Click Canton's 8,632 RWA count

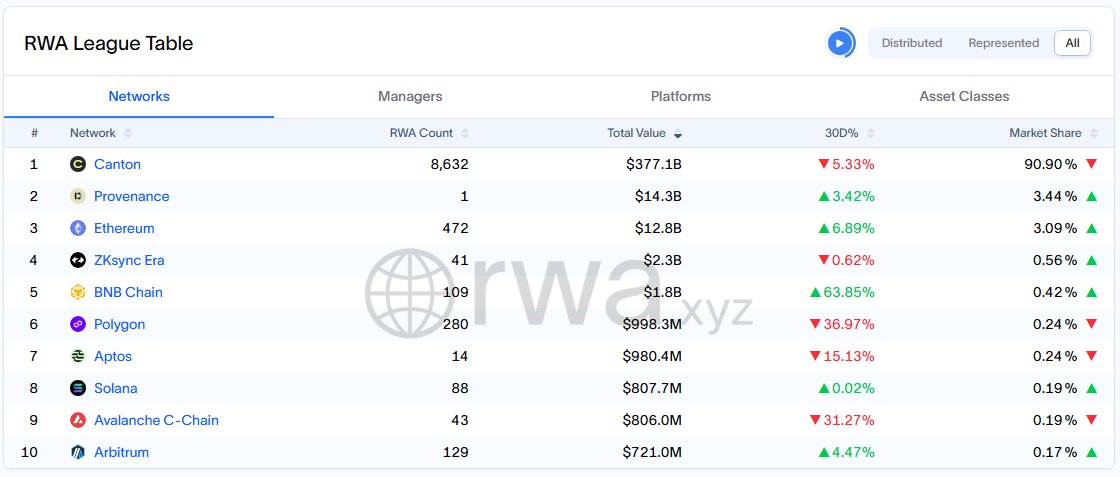449,164
